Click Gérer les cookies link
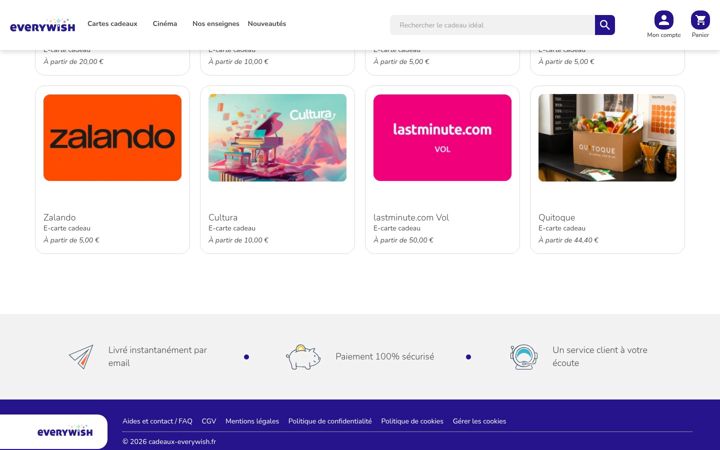The width and height of the screenshot is (720, 450). (x=479, y=421)
